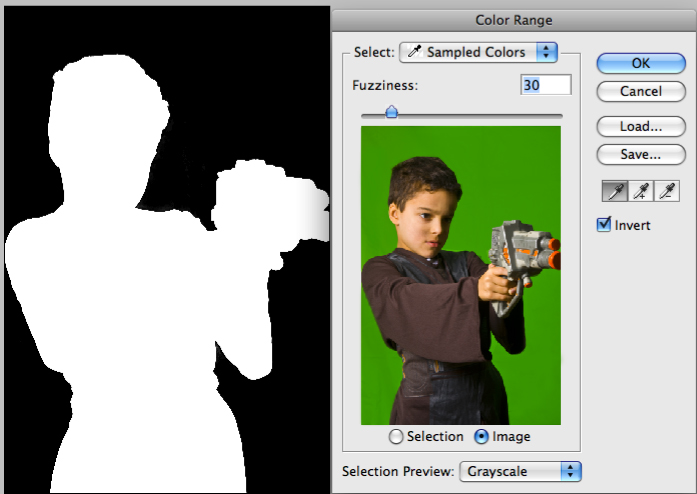Click the Cancel button

(x=641, y=91)
